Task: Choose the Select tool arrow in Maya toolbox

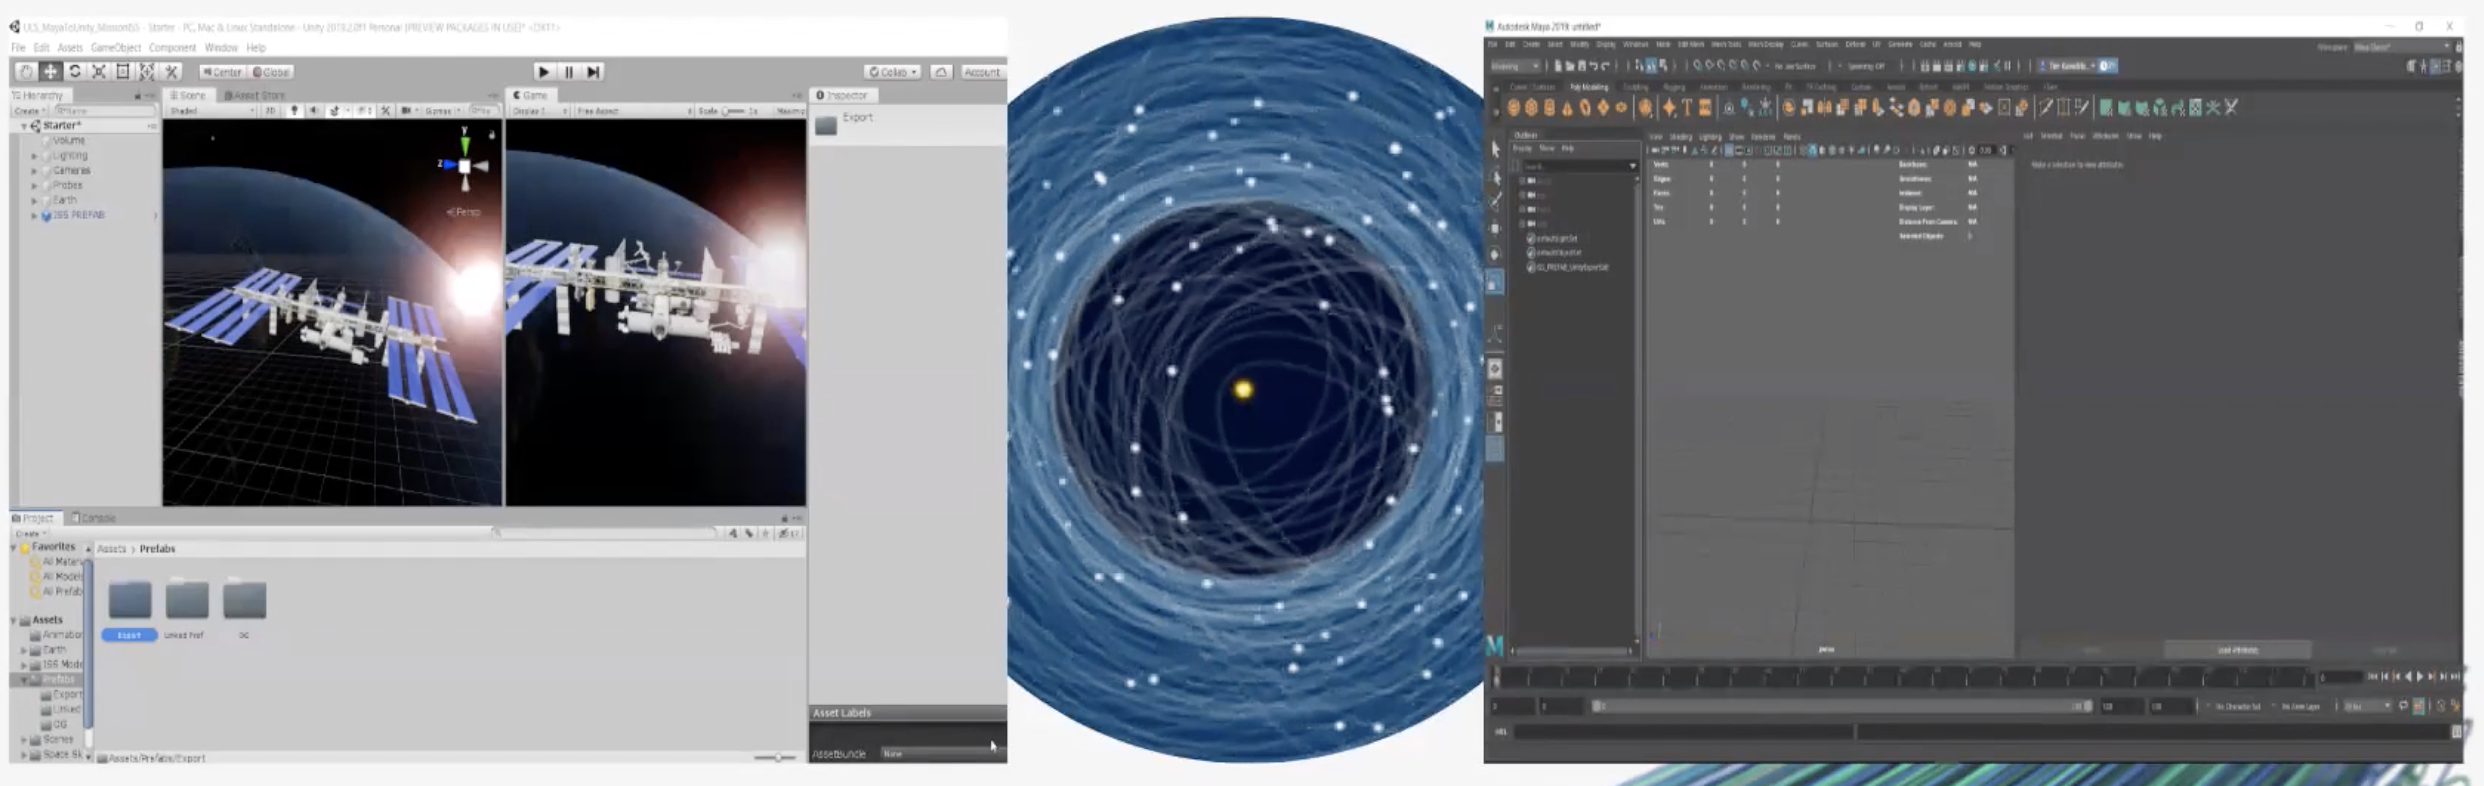Action: (x=1495, y=150)
